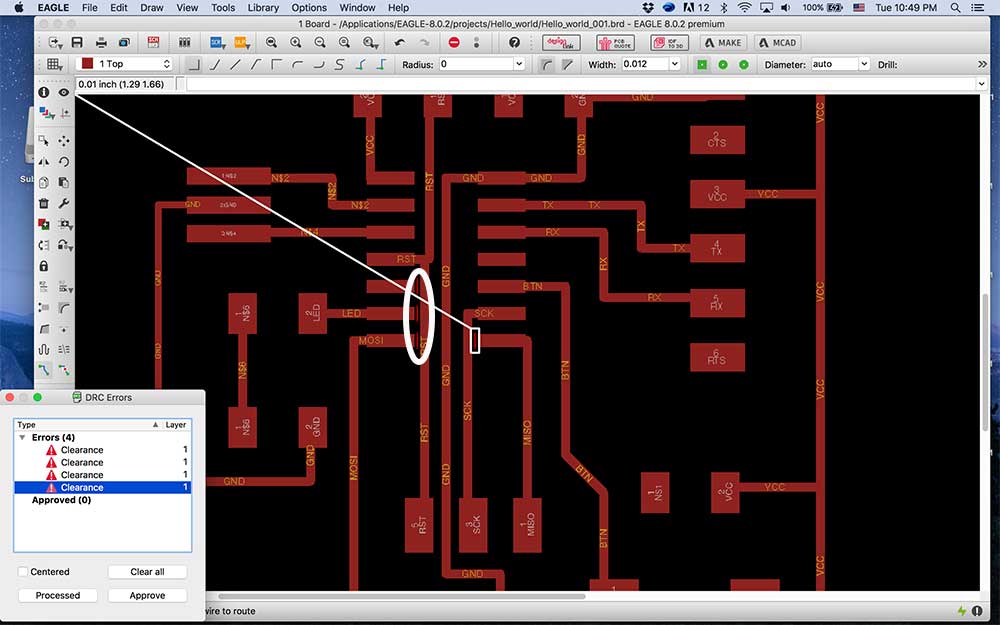
Task: Click the red layer color swatch
Action: 87,64
